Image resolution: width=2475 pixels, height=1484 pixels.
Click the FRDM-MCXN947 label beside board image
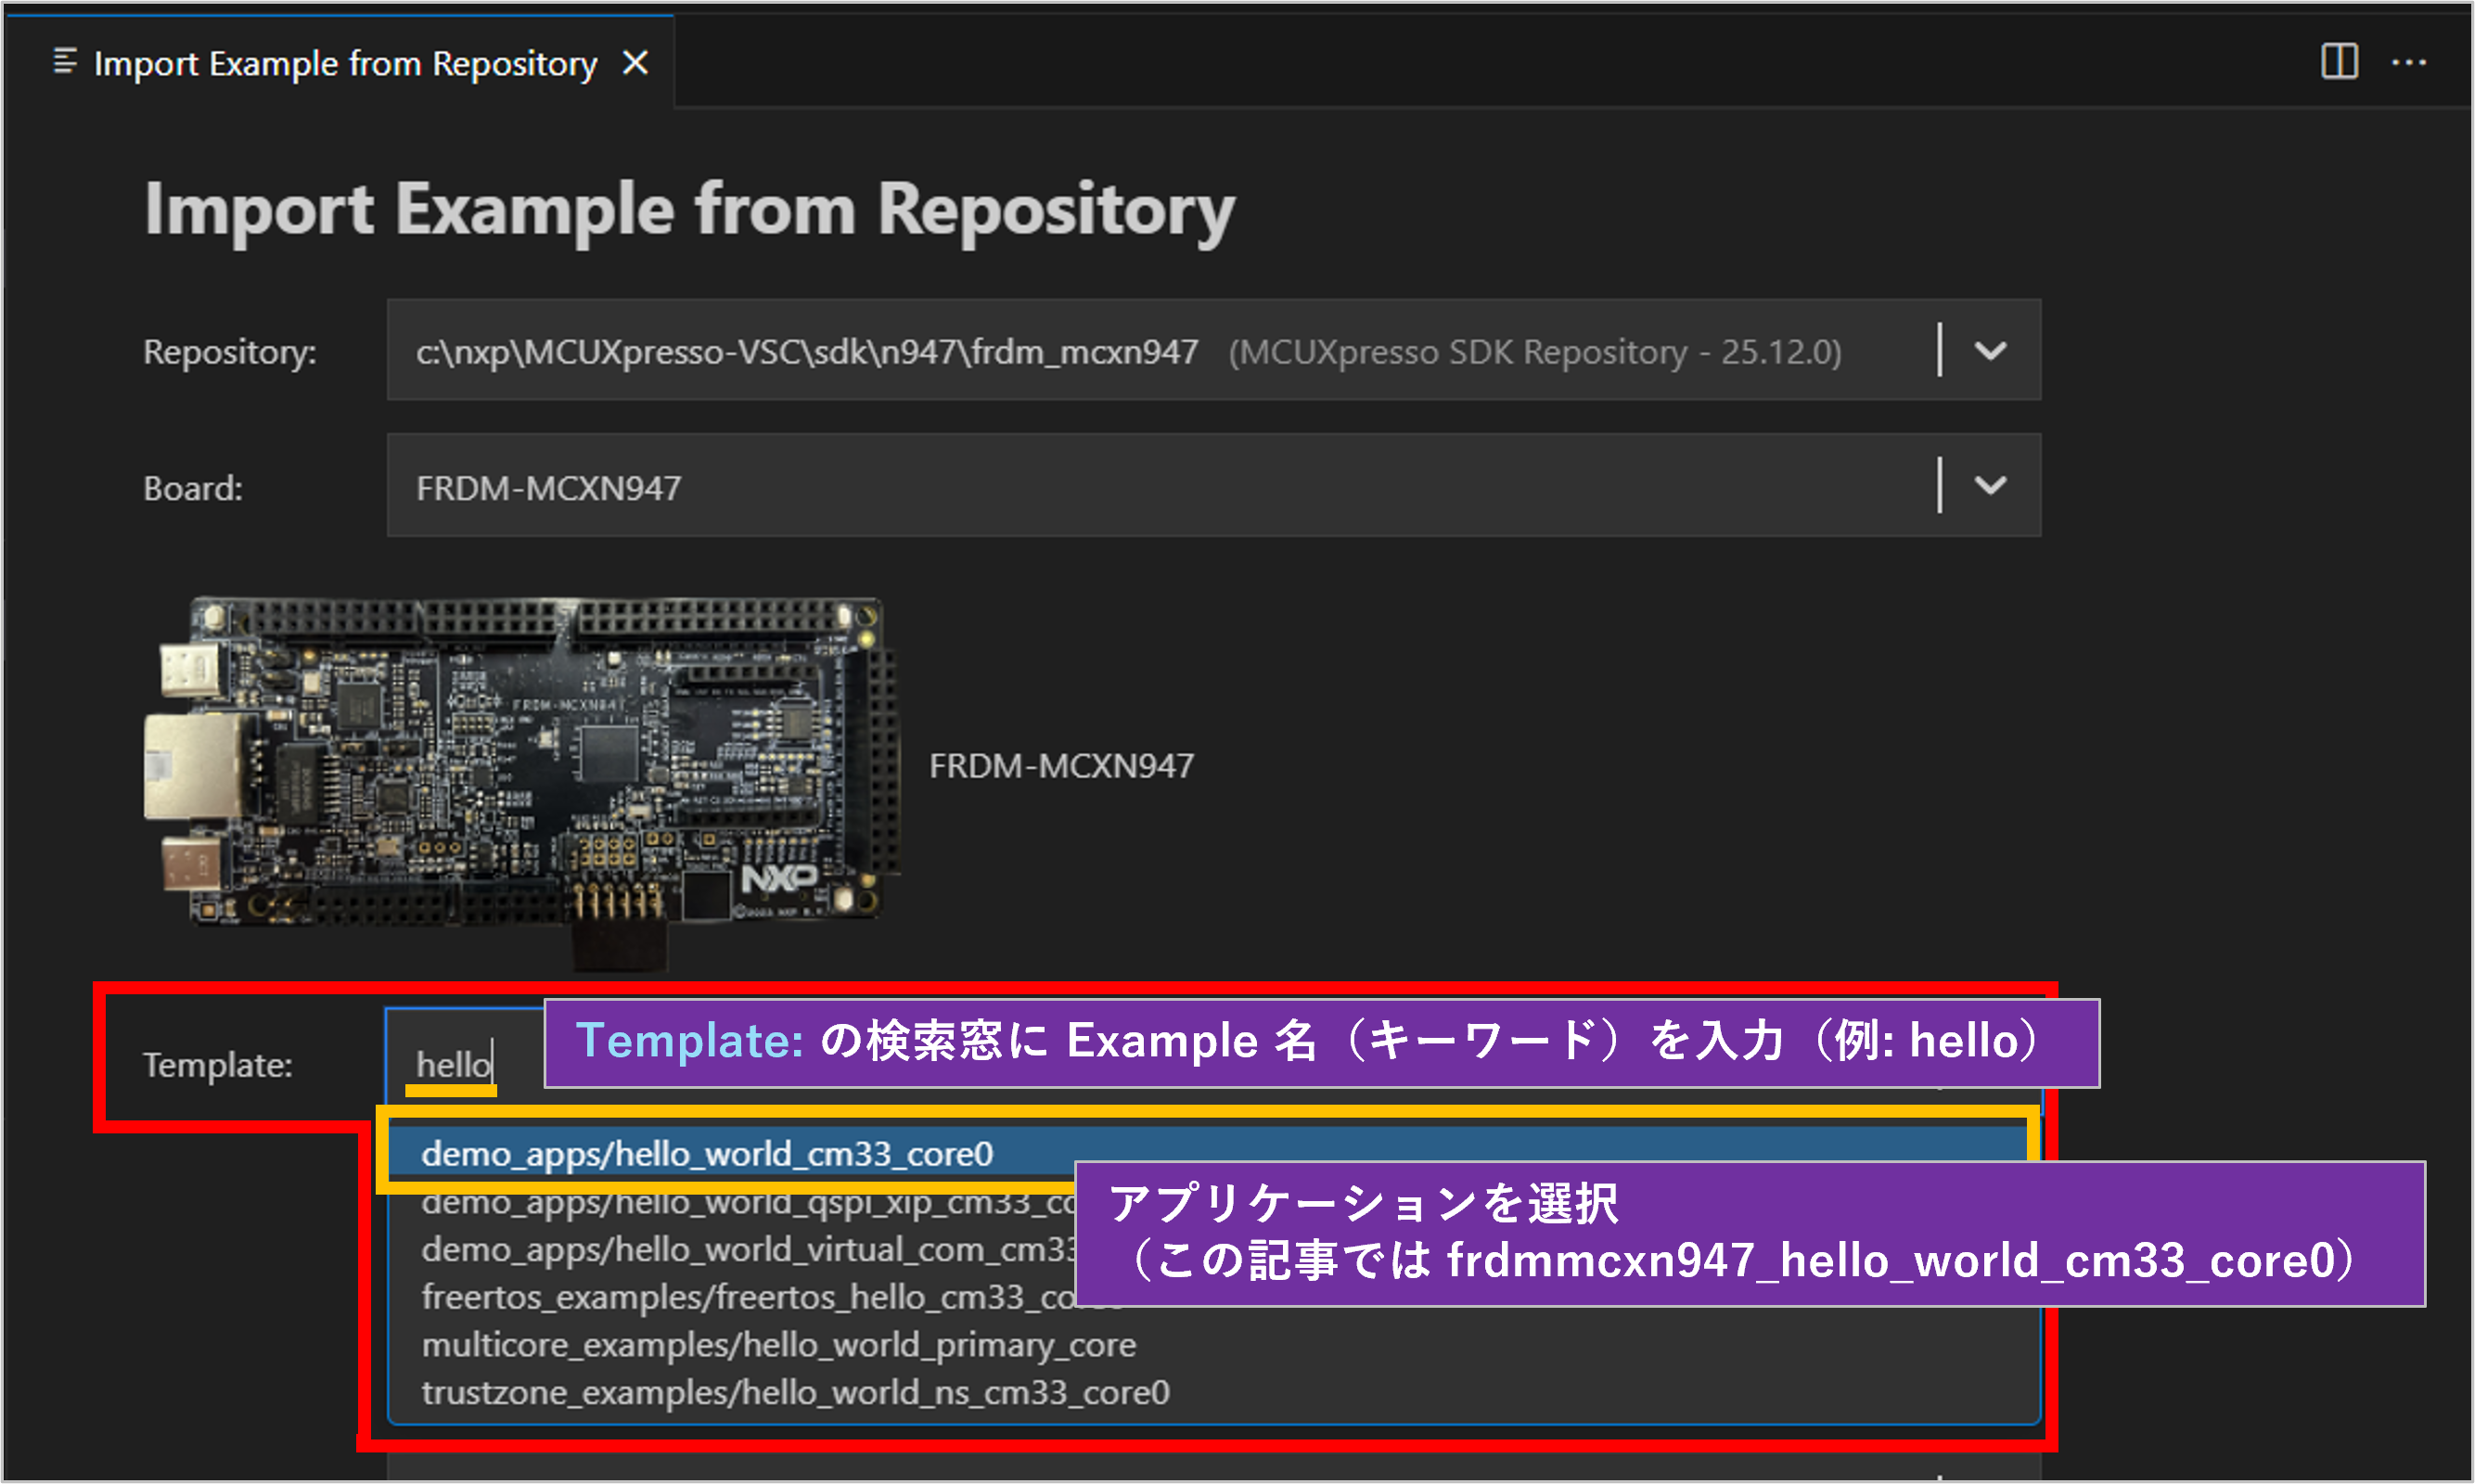(1061, 766)
